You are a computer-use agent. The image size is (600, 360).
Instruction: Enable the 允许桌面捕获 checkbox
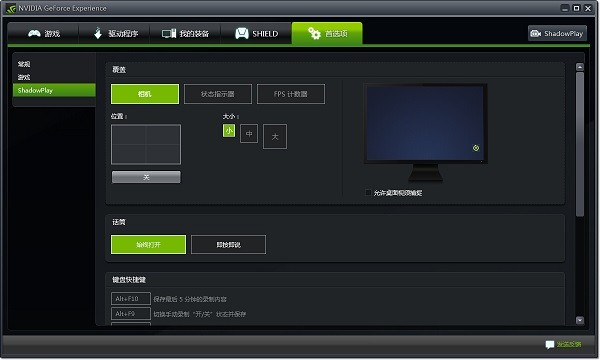368,192
